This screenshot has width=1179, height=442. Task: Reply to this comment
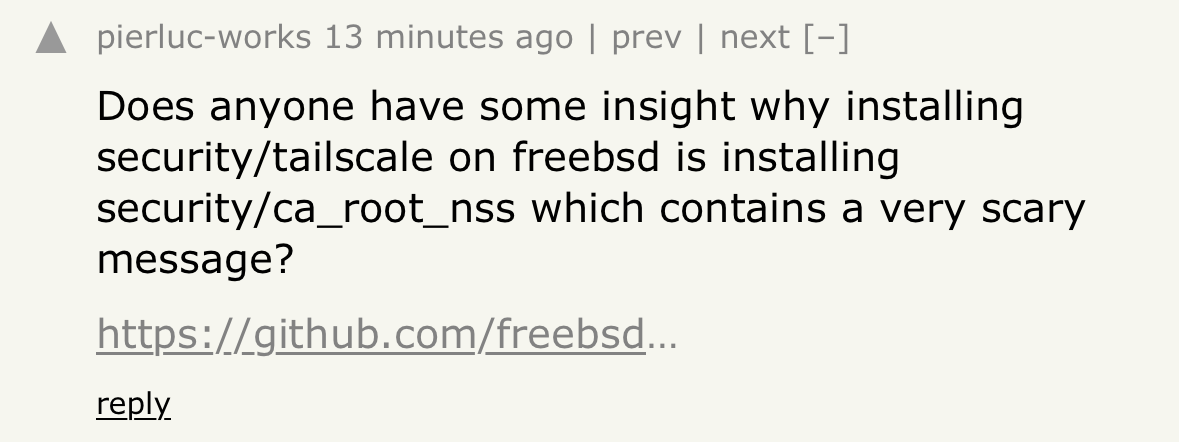tap(134, 404)
